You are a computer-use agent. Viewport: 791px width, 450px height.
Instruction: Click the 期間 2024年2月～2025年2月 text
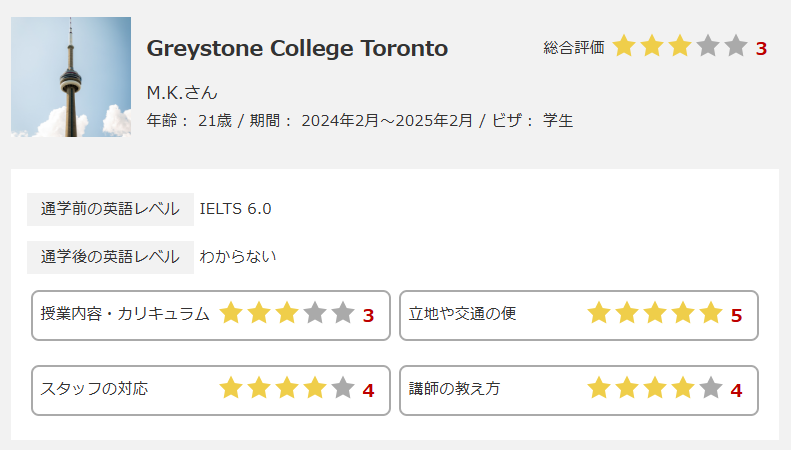pos(361,121)
